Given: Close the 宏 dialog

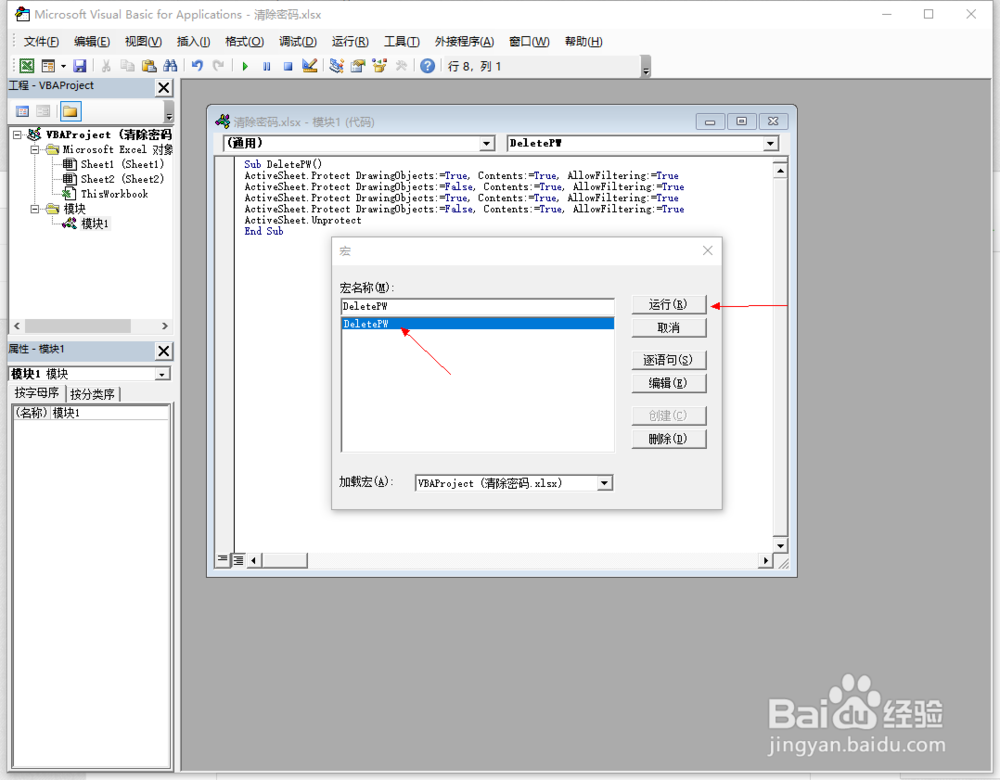Looking at the screenshot, I should tap(707, 251).
